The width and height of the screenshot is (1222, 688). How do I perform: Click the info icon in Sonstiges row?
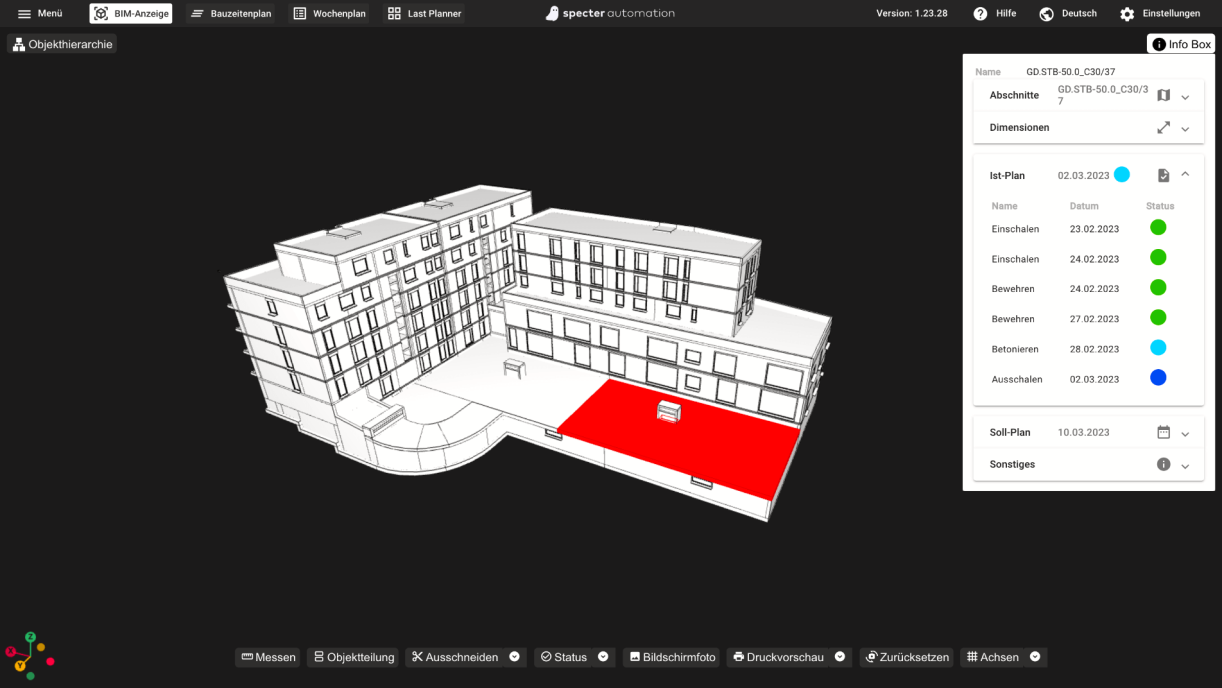(x=1163, y=465)
